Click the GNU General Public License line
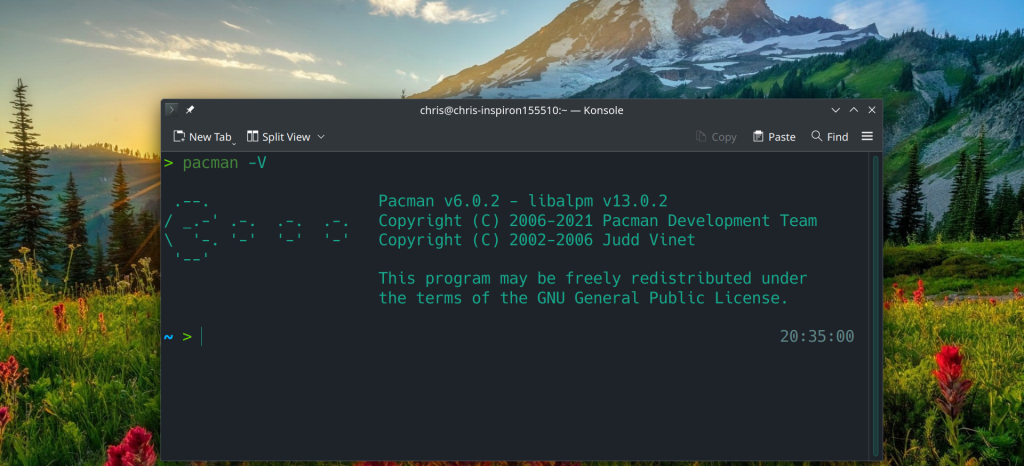Screen dimensions: 1024x466 pos(583,298)
